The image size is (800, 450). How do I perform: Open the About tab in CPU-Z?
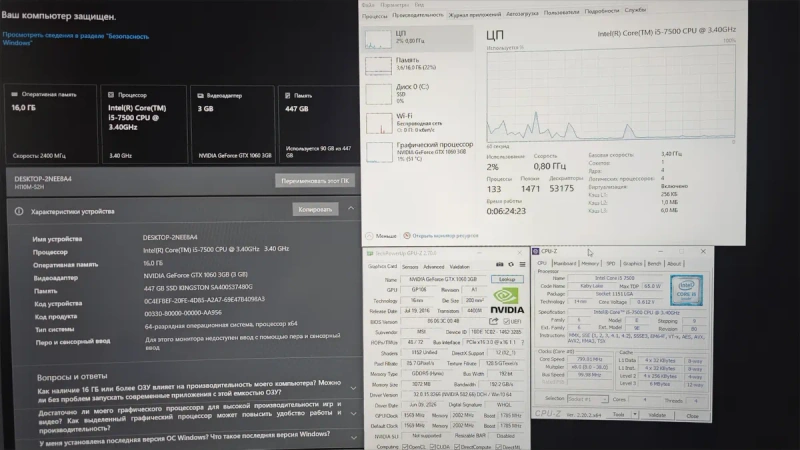674,264
